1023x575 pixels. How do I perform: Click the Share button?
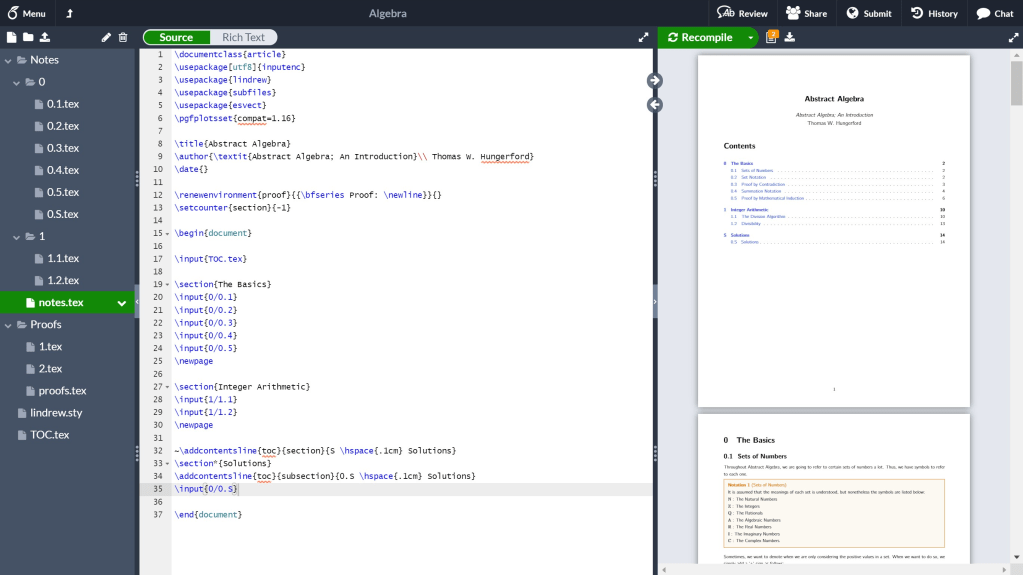click(x=806, y=13)
